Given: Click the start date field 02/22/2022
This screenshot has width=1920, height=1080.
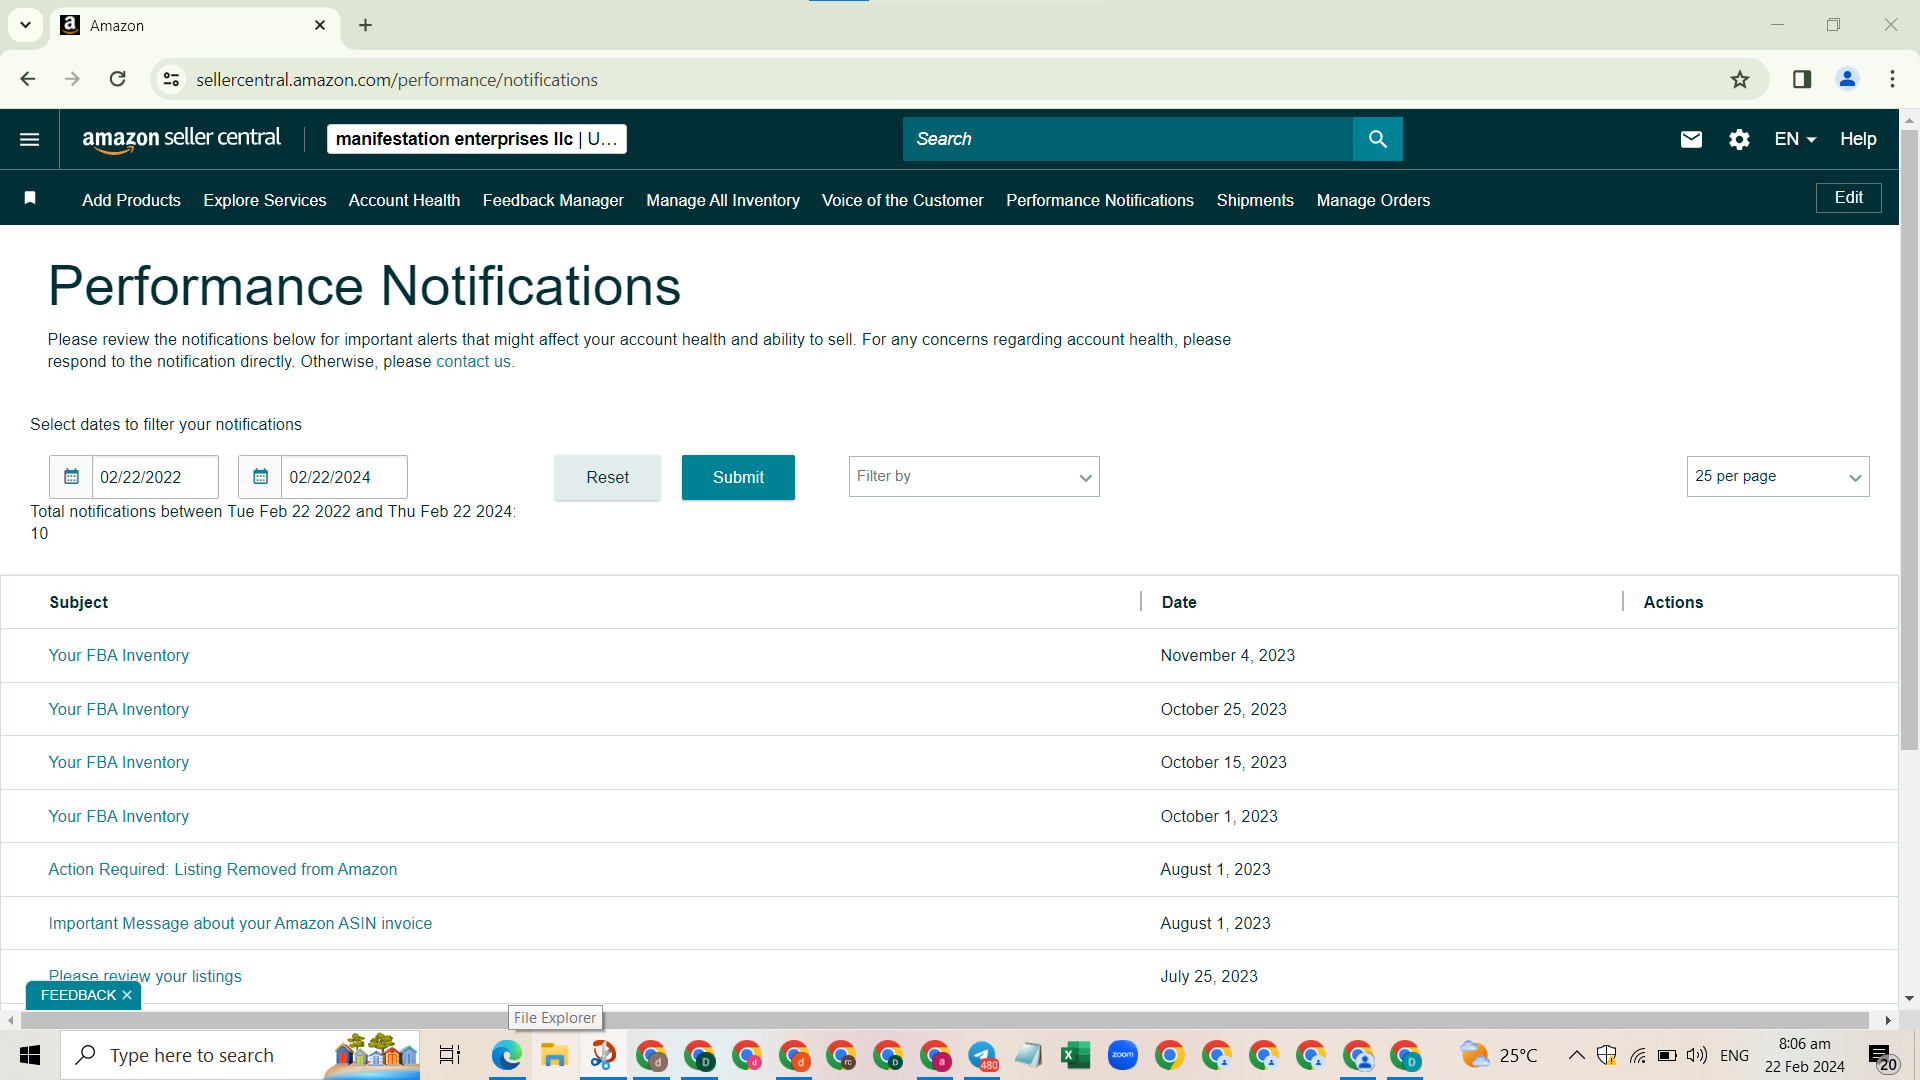Looking at the screenshot, I should click(155, 477).
